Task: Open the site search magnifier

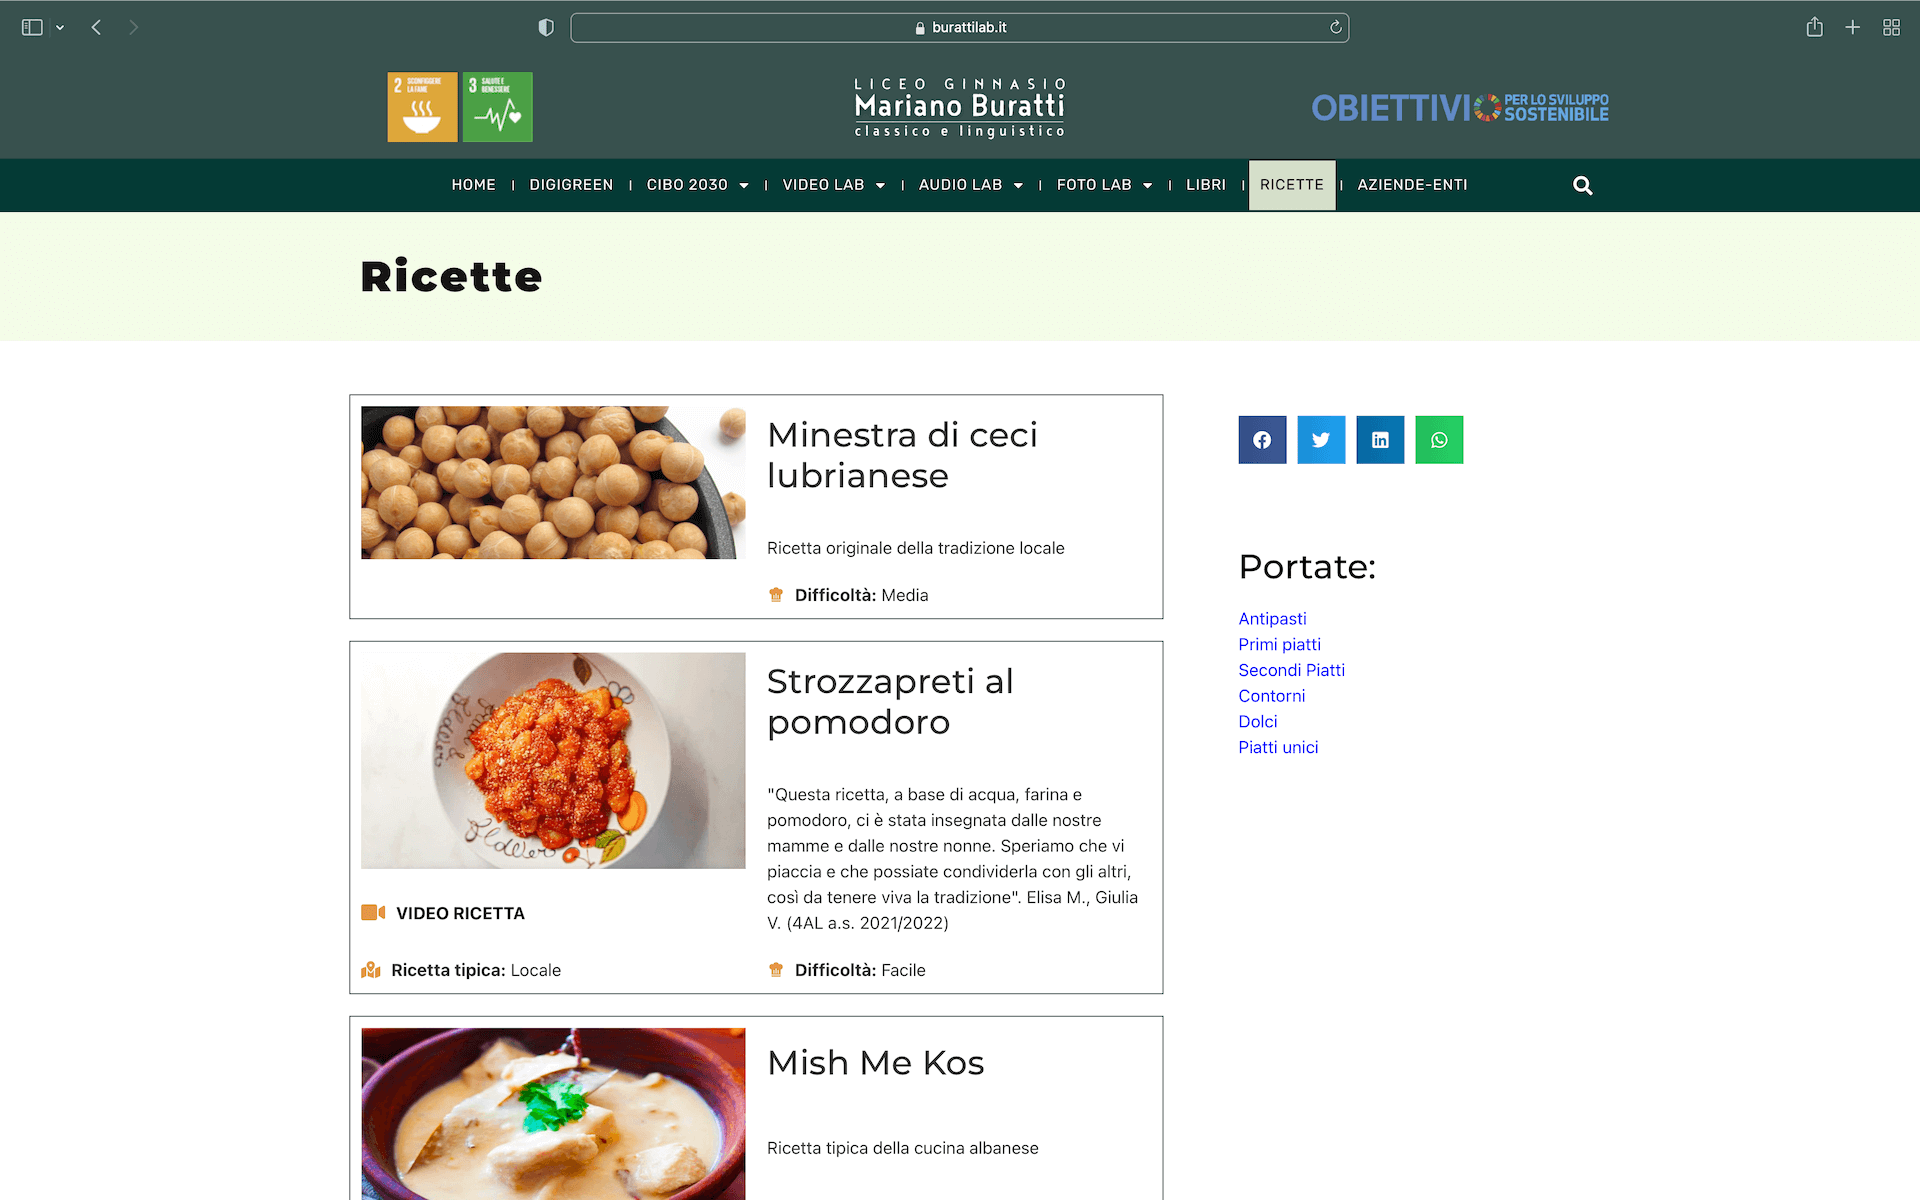Action: click(x=1582, y=185)
